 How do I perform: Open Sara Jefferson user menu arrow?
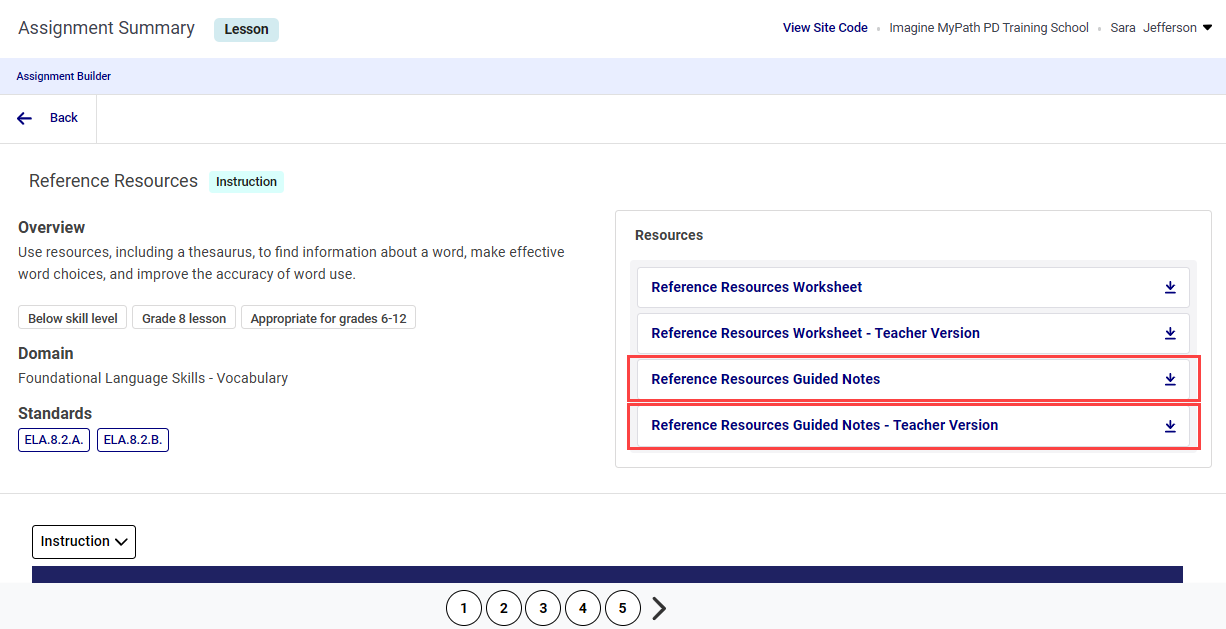click(1207, 28)
